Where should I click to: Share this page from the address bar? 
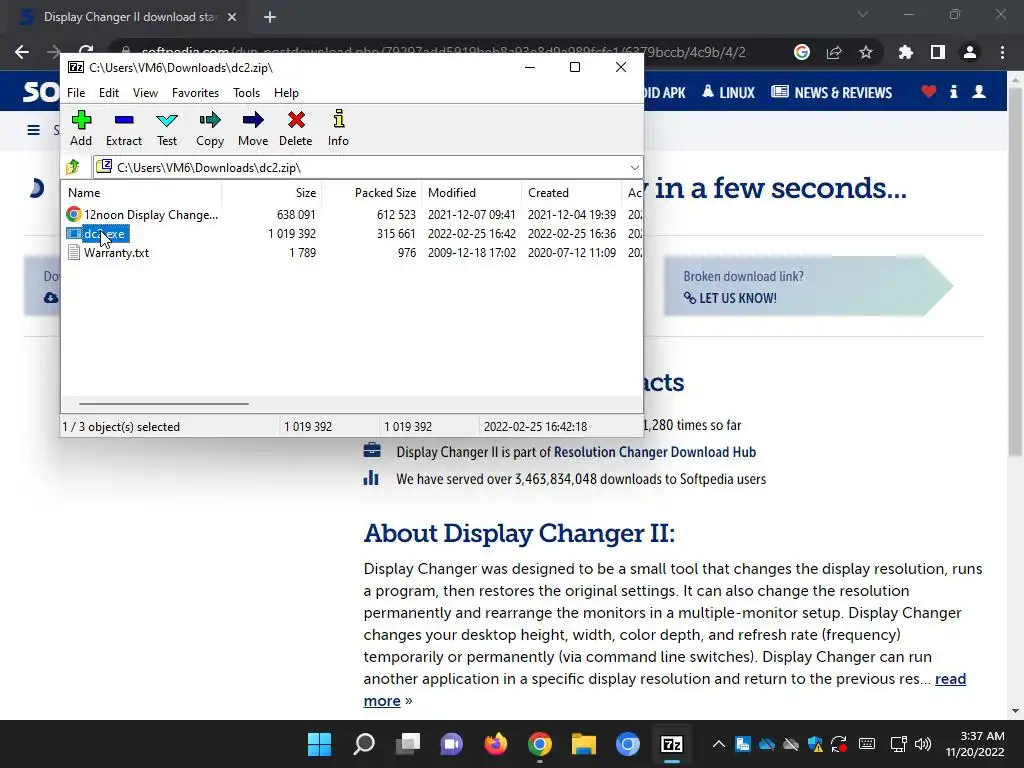pos(834,52)
